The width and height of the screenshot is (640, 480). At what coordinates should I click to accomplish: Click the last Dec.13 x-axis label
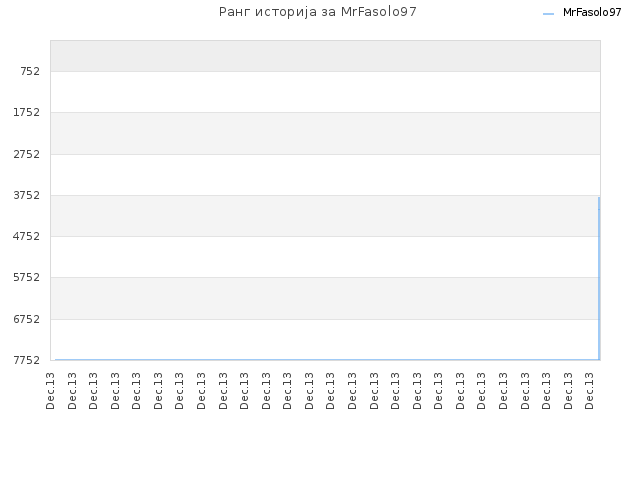tap(589, 391)
